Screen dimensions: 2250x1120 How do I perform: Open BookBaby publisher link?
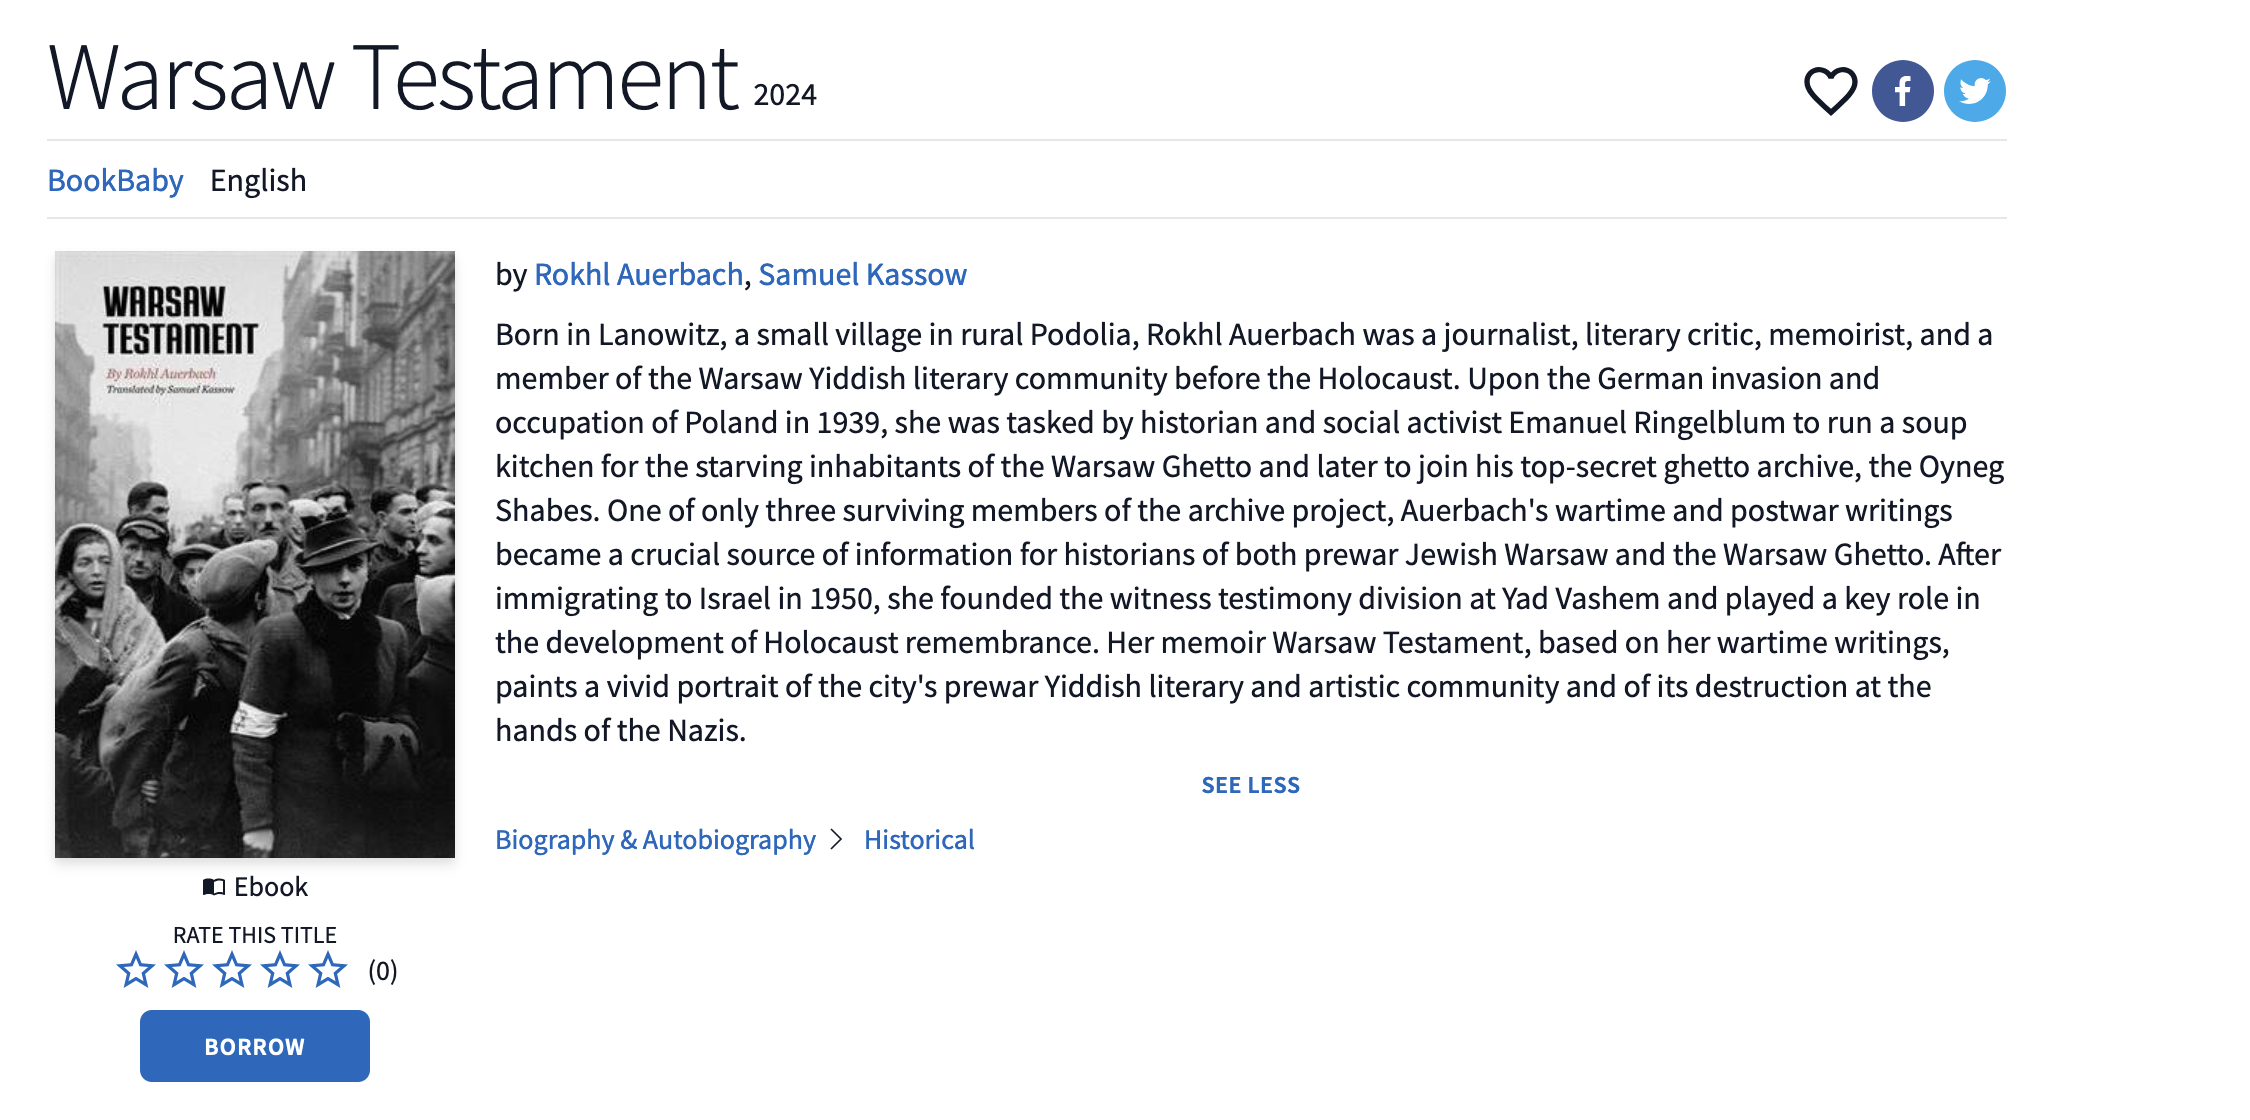[115, 180]
